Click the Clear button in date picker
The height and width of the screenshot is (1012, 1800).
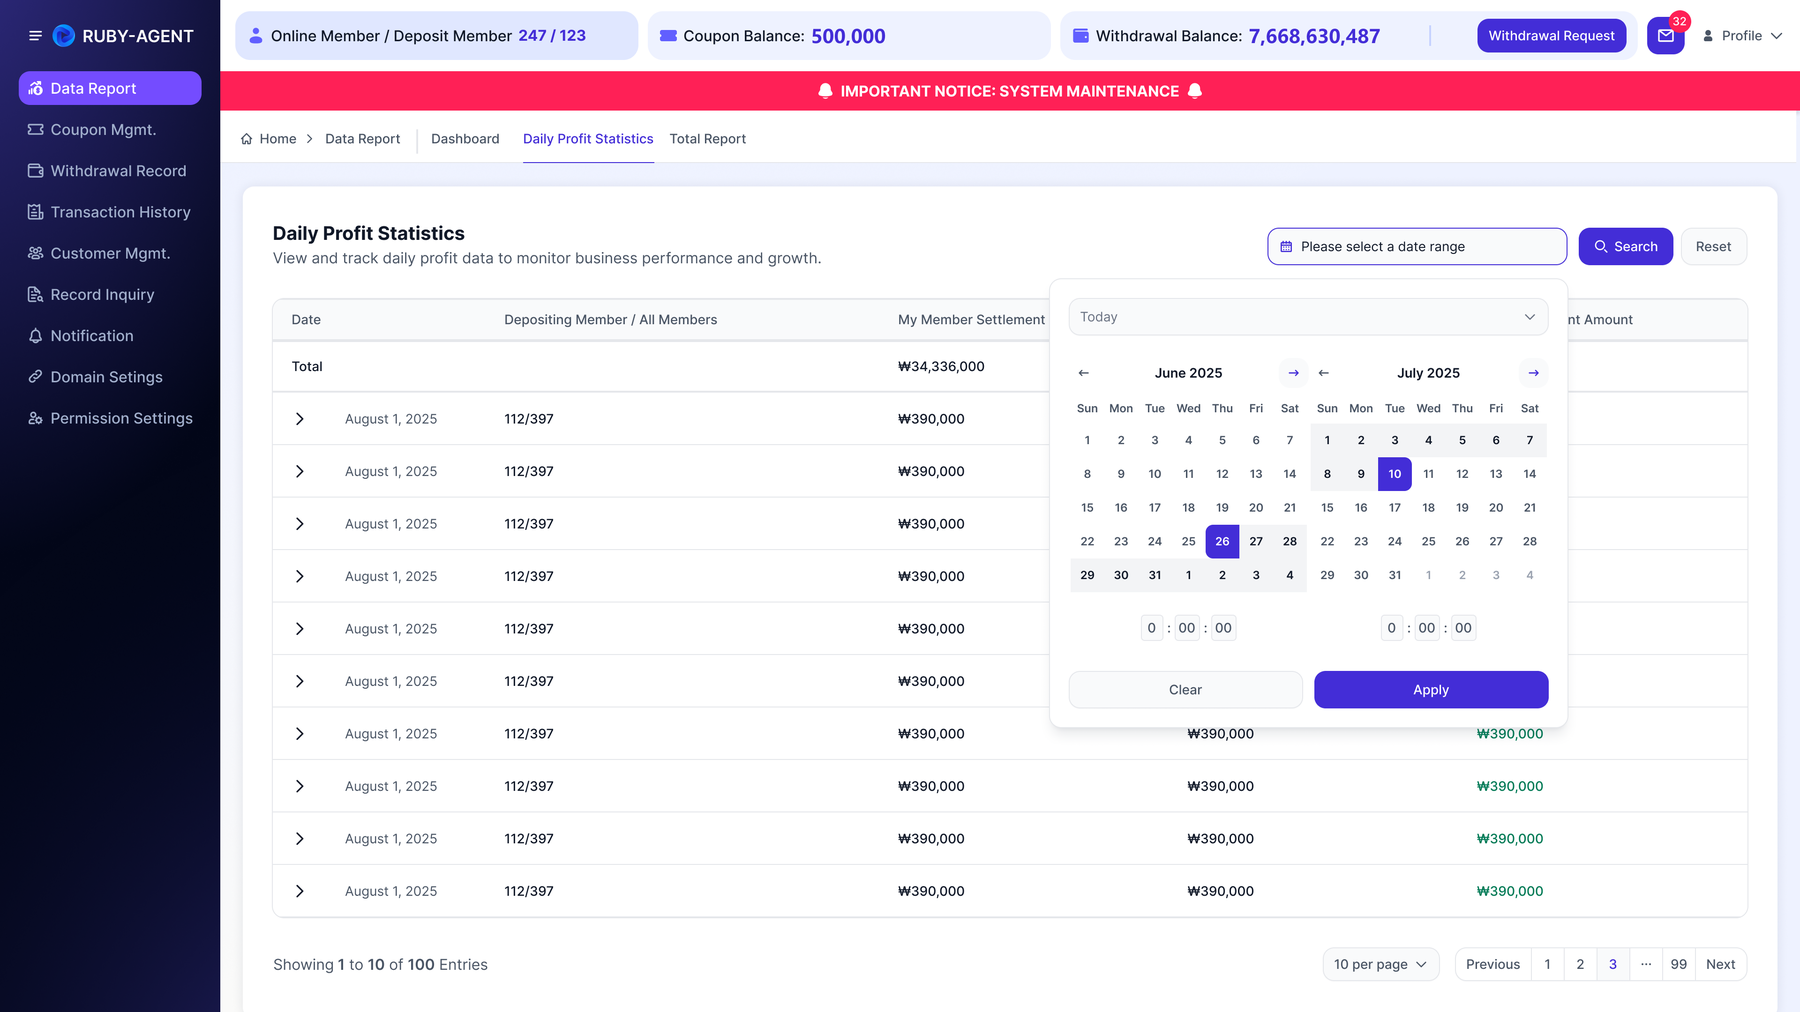[1185, 690]
